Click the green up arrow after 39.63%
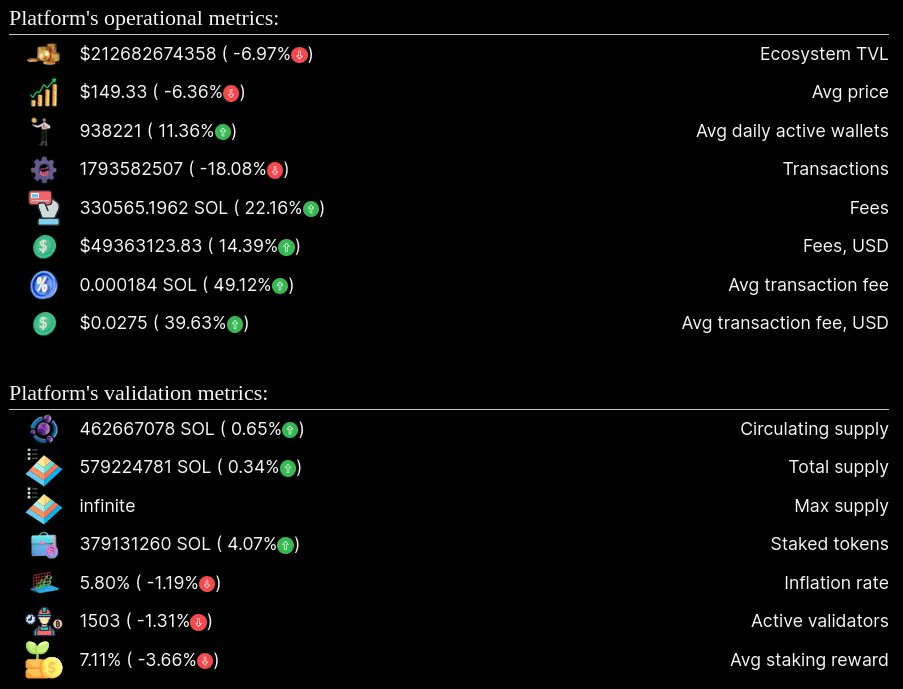 [234, 324]
